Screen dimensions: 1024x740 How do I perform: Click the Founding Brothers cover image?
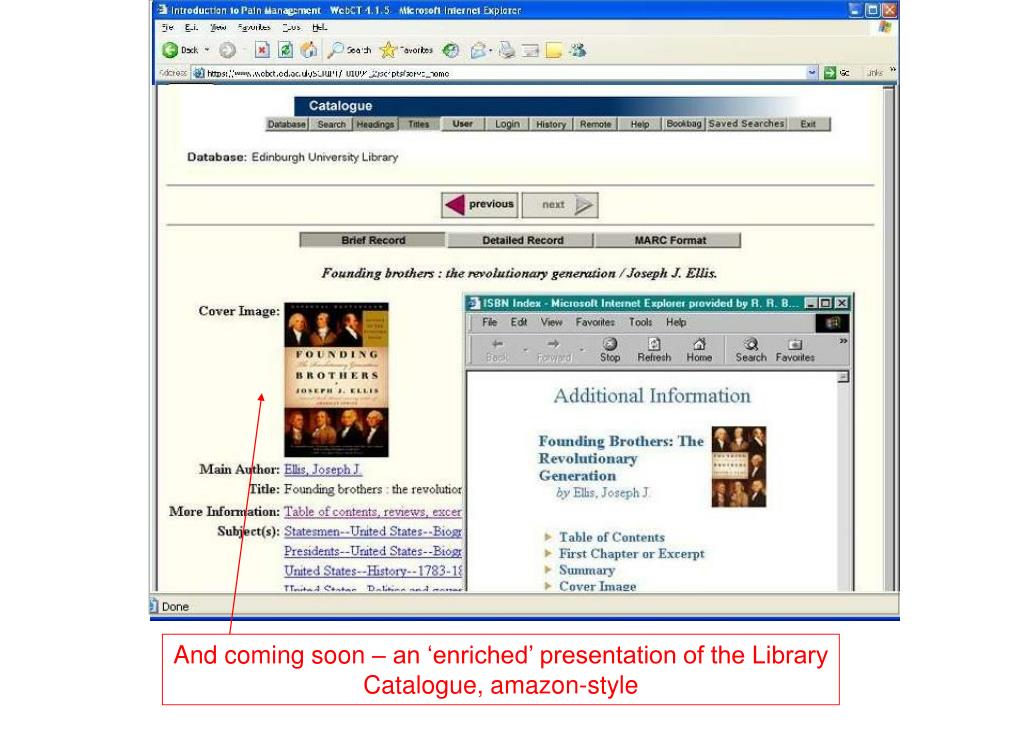(336, 379)
